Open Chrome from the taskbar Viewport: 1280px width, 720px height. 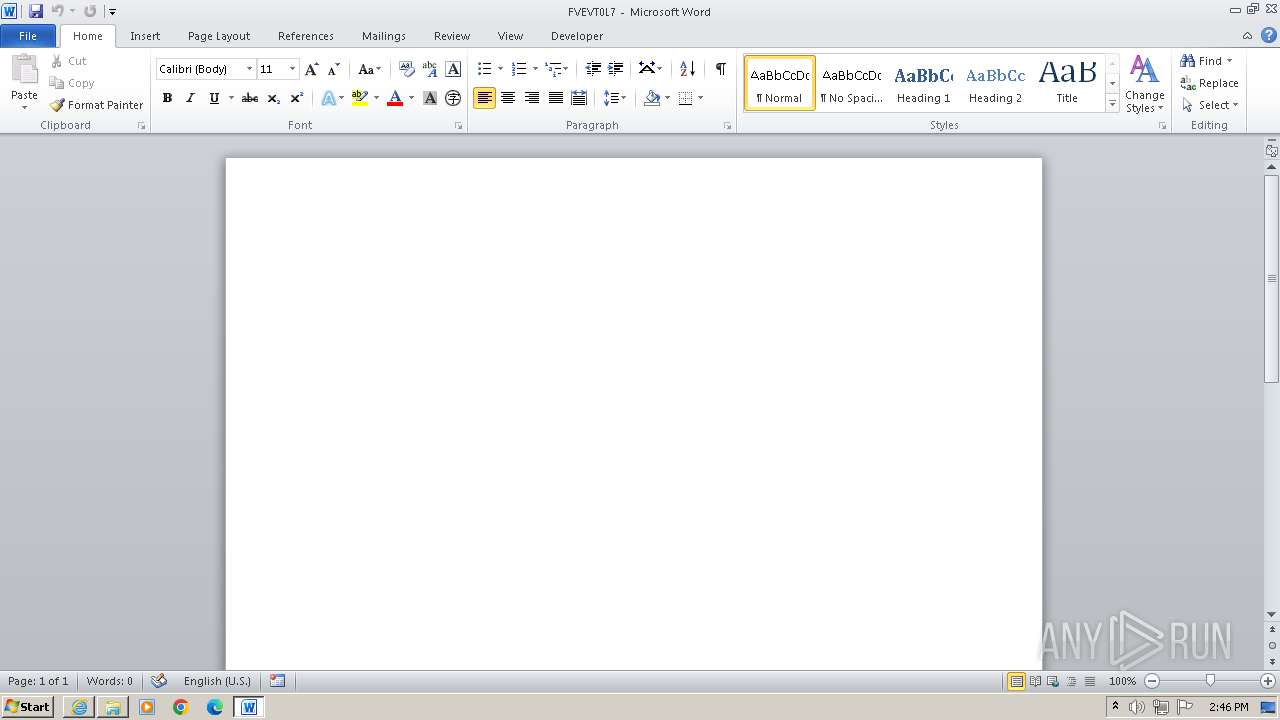[x=181, y=707]
